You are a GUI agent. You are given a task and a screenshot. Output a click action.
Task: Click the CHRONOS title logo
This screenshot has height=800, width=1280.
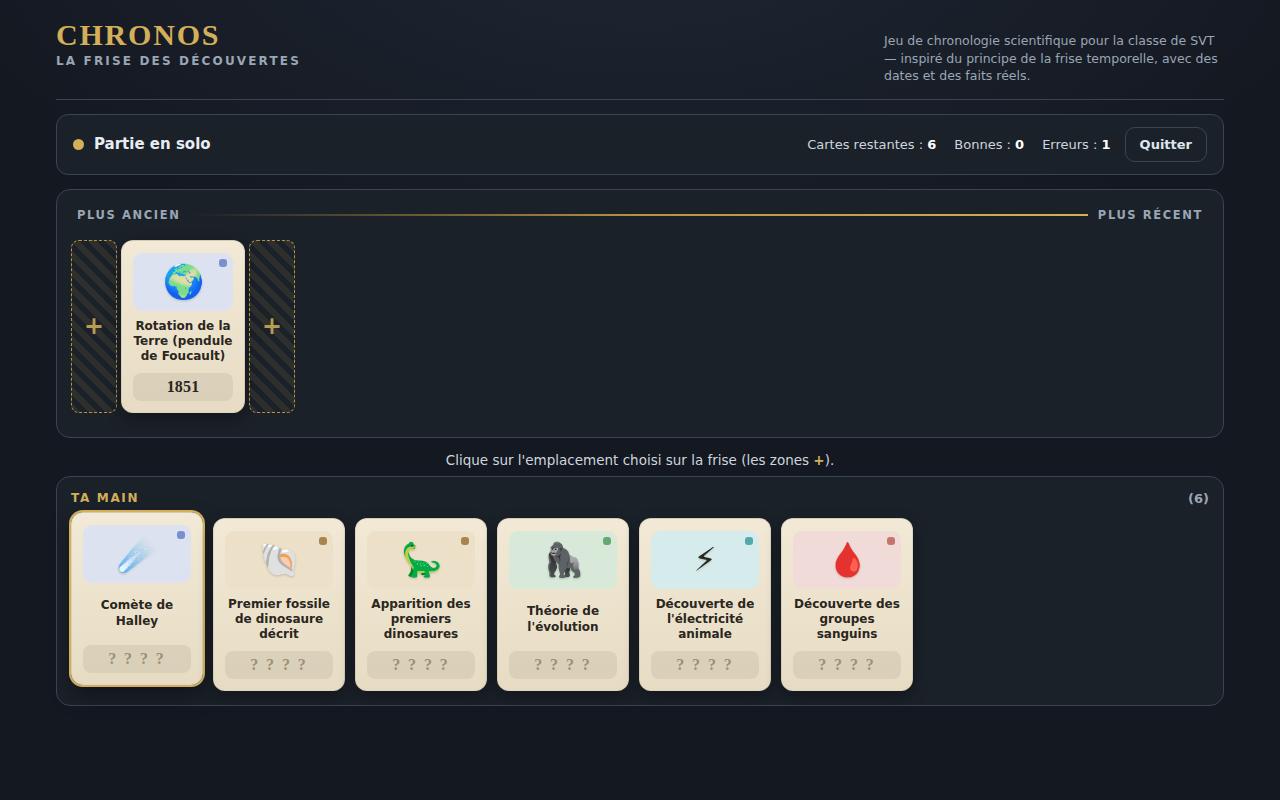[138, 35]
